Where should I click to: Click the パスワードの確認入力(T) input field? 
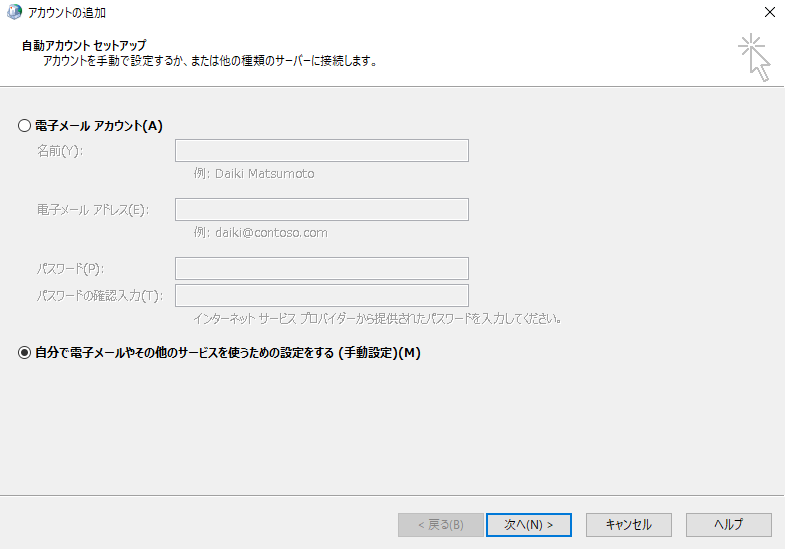321,295
